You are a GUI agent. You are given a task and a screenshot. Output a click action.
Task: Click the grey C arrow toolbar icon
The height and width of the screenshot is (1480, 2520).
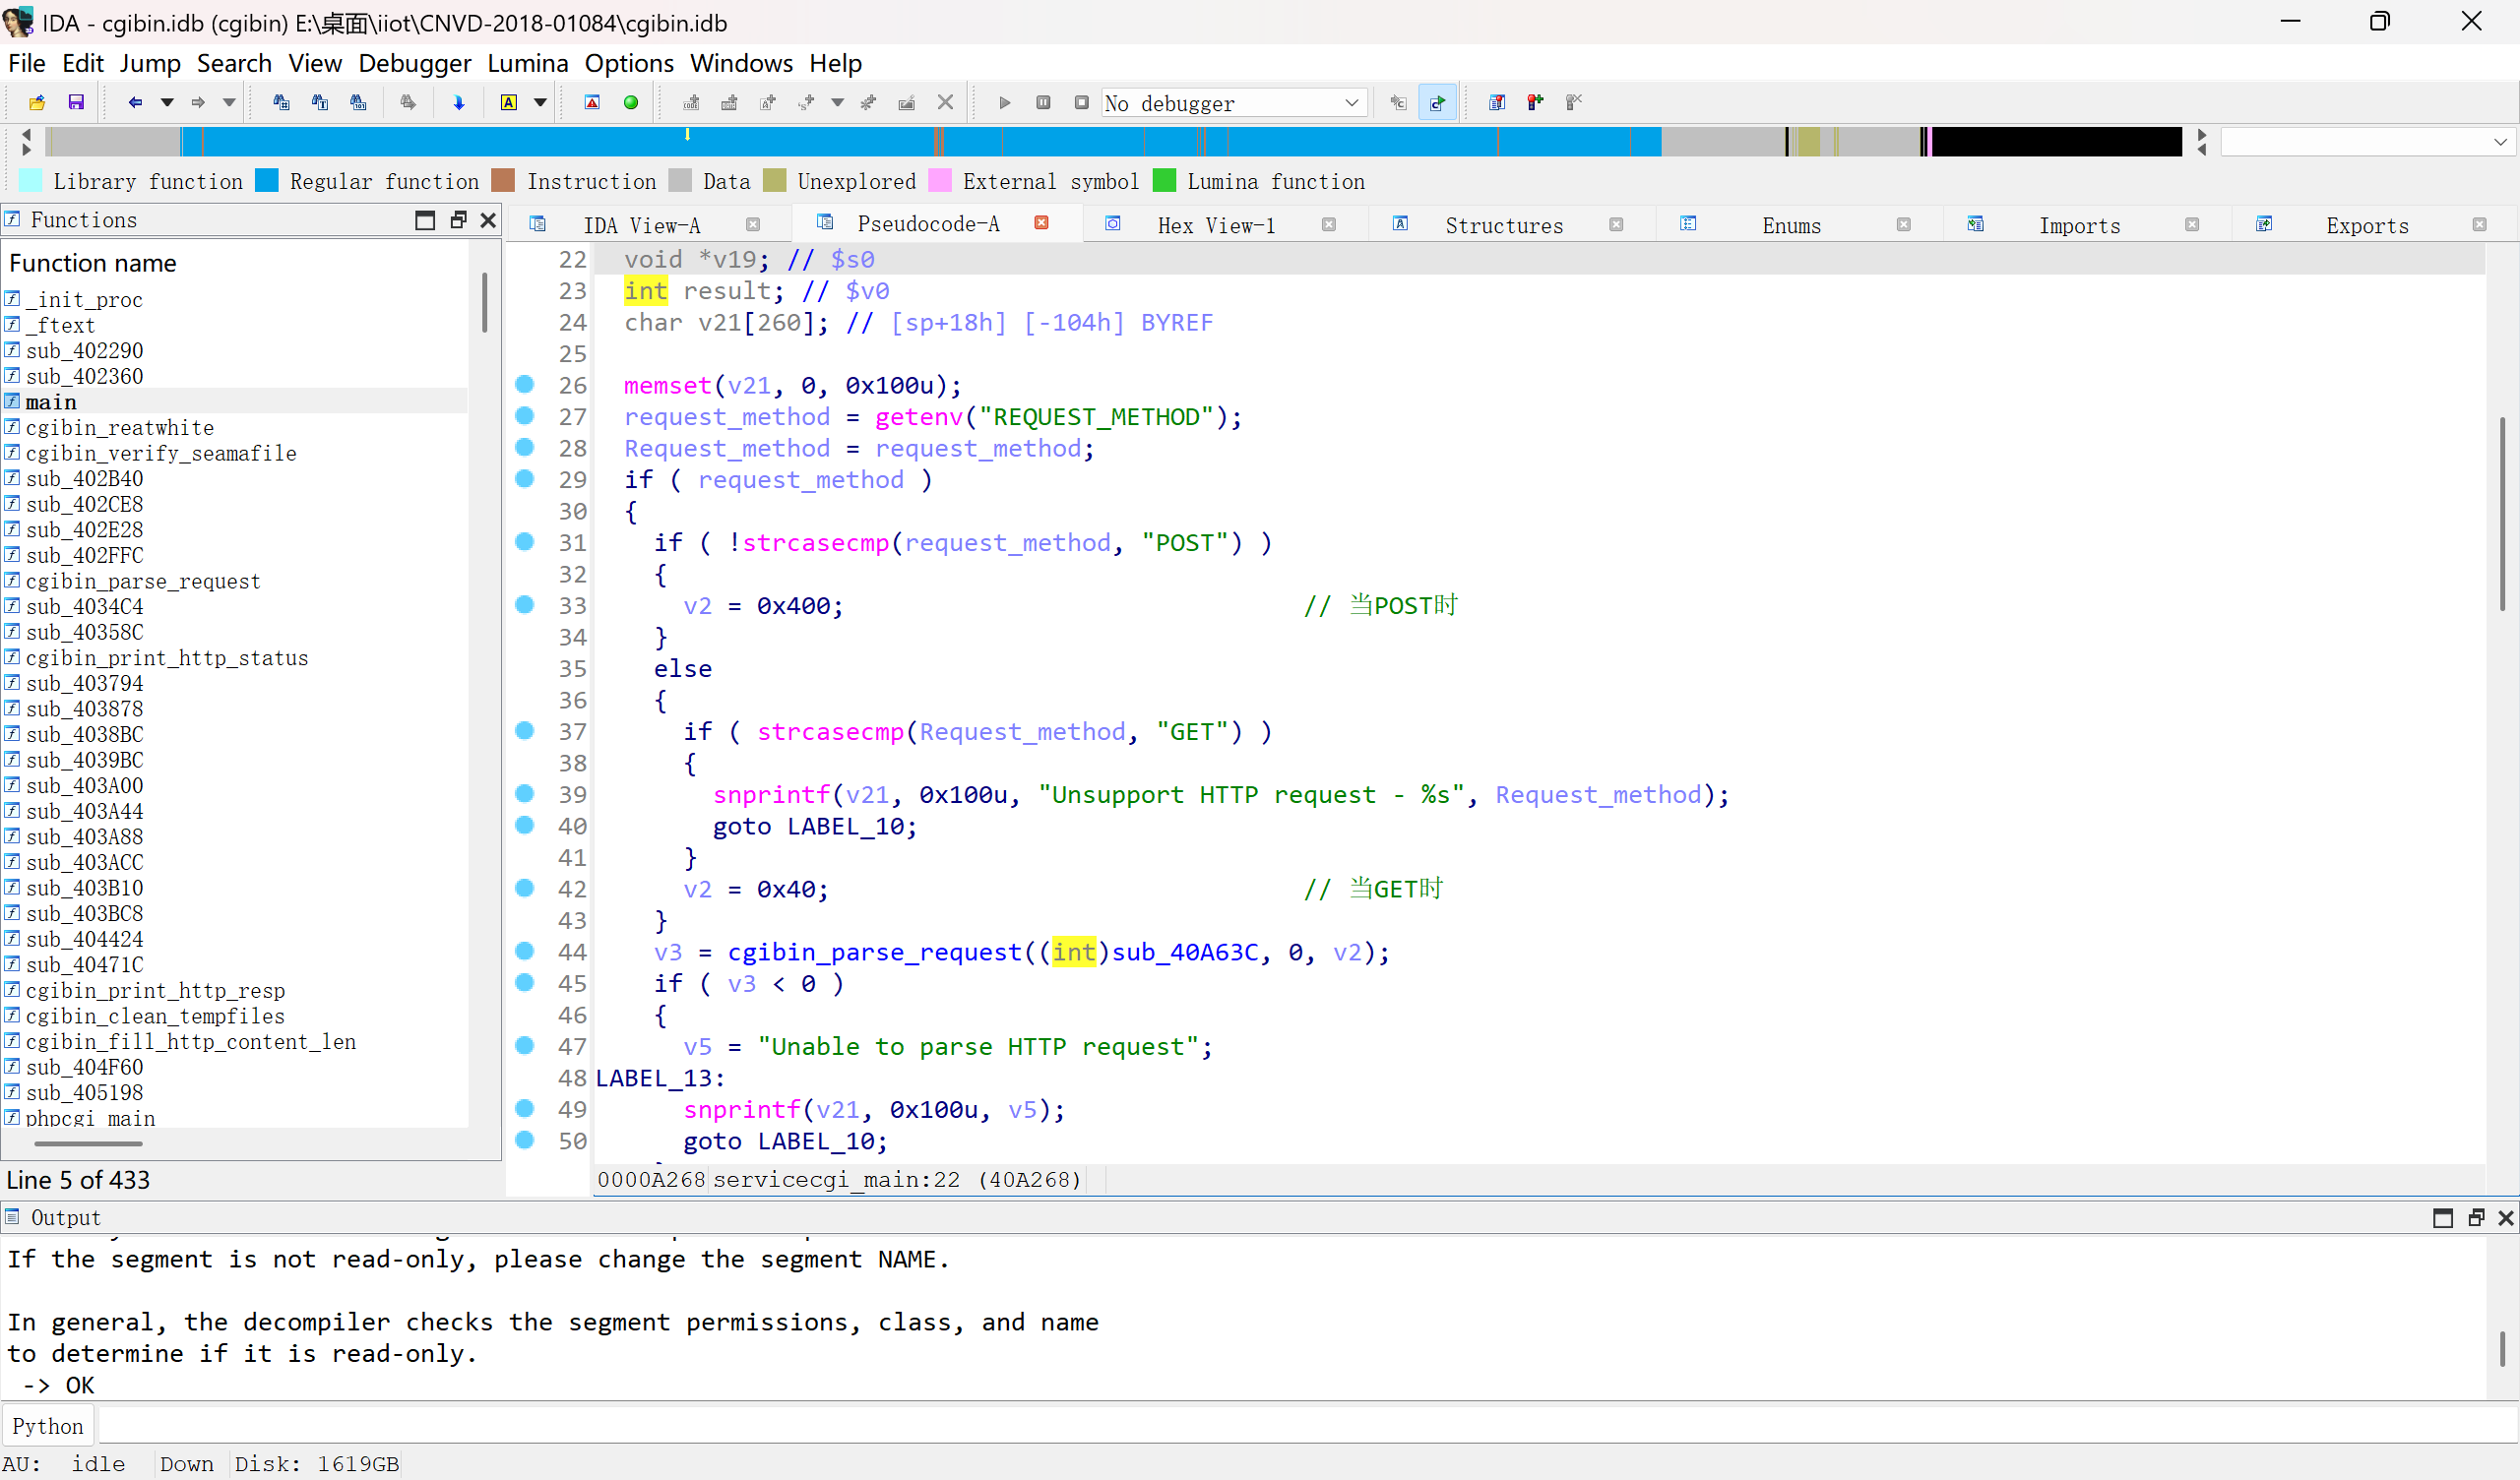pyautogui.click(x=1398, y=102)
